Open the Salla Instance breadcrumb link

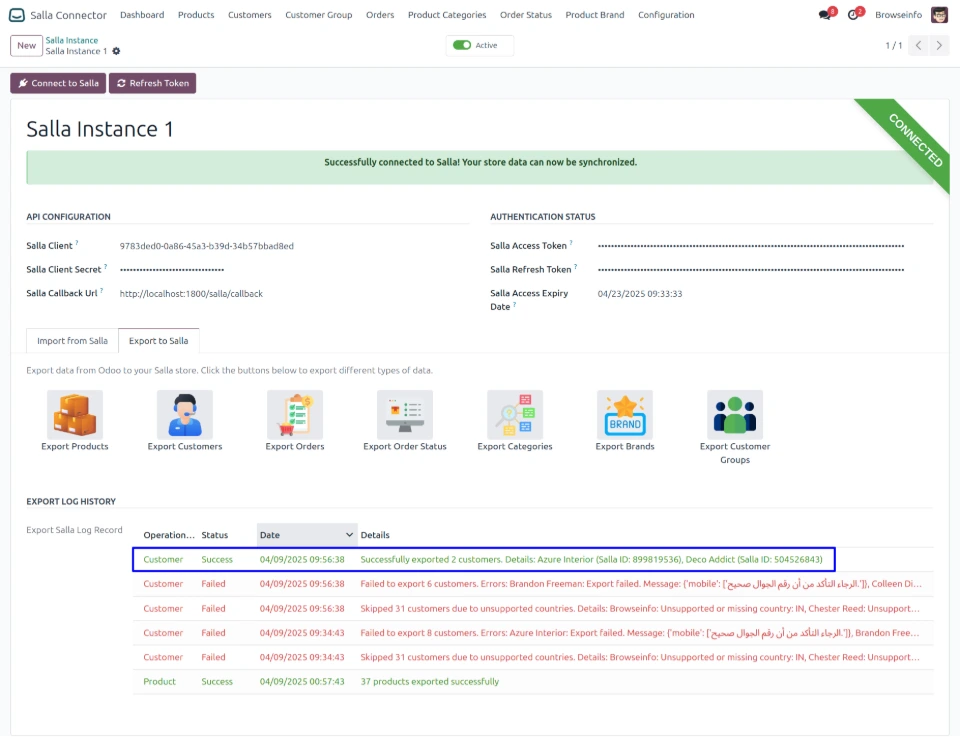pos(72,40)
